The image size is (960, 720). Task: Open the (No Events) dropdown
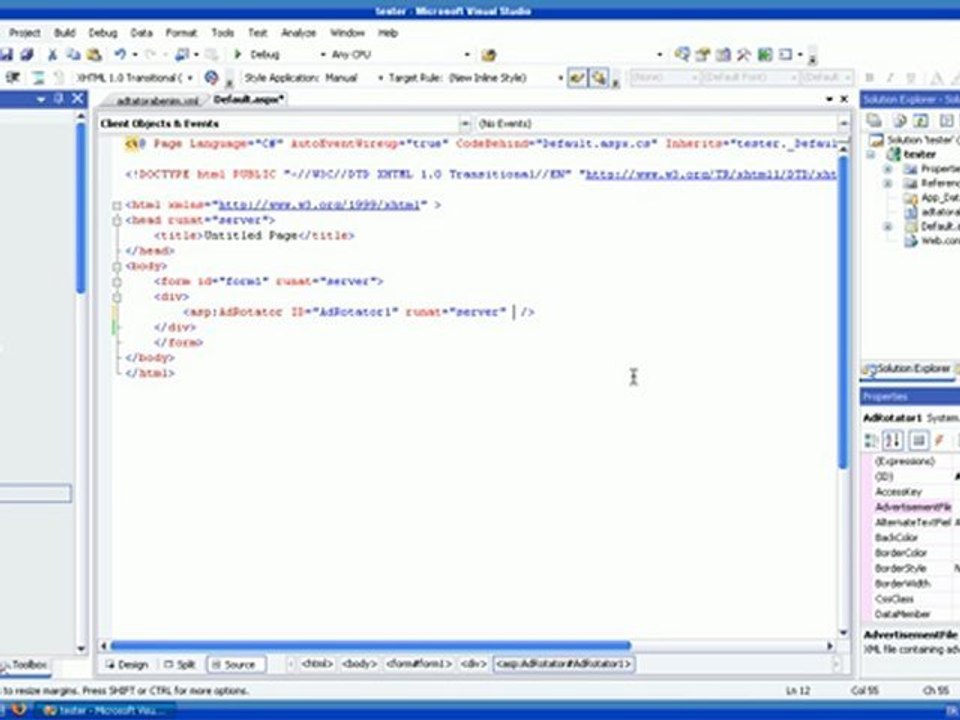click(x=843, y=124)
